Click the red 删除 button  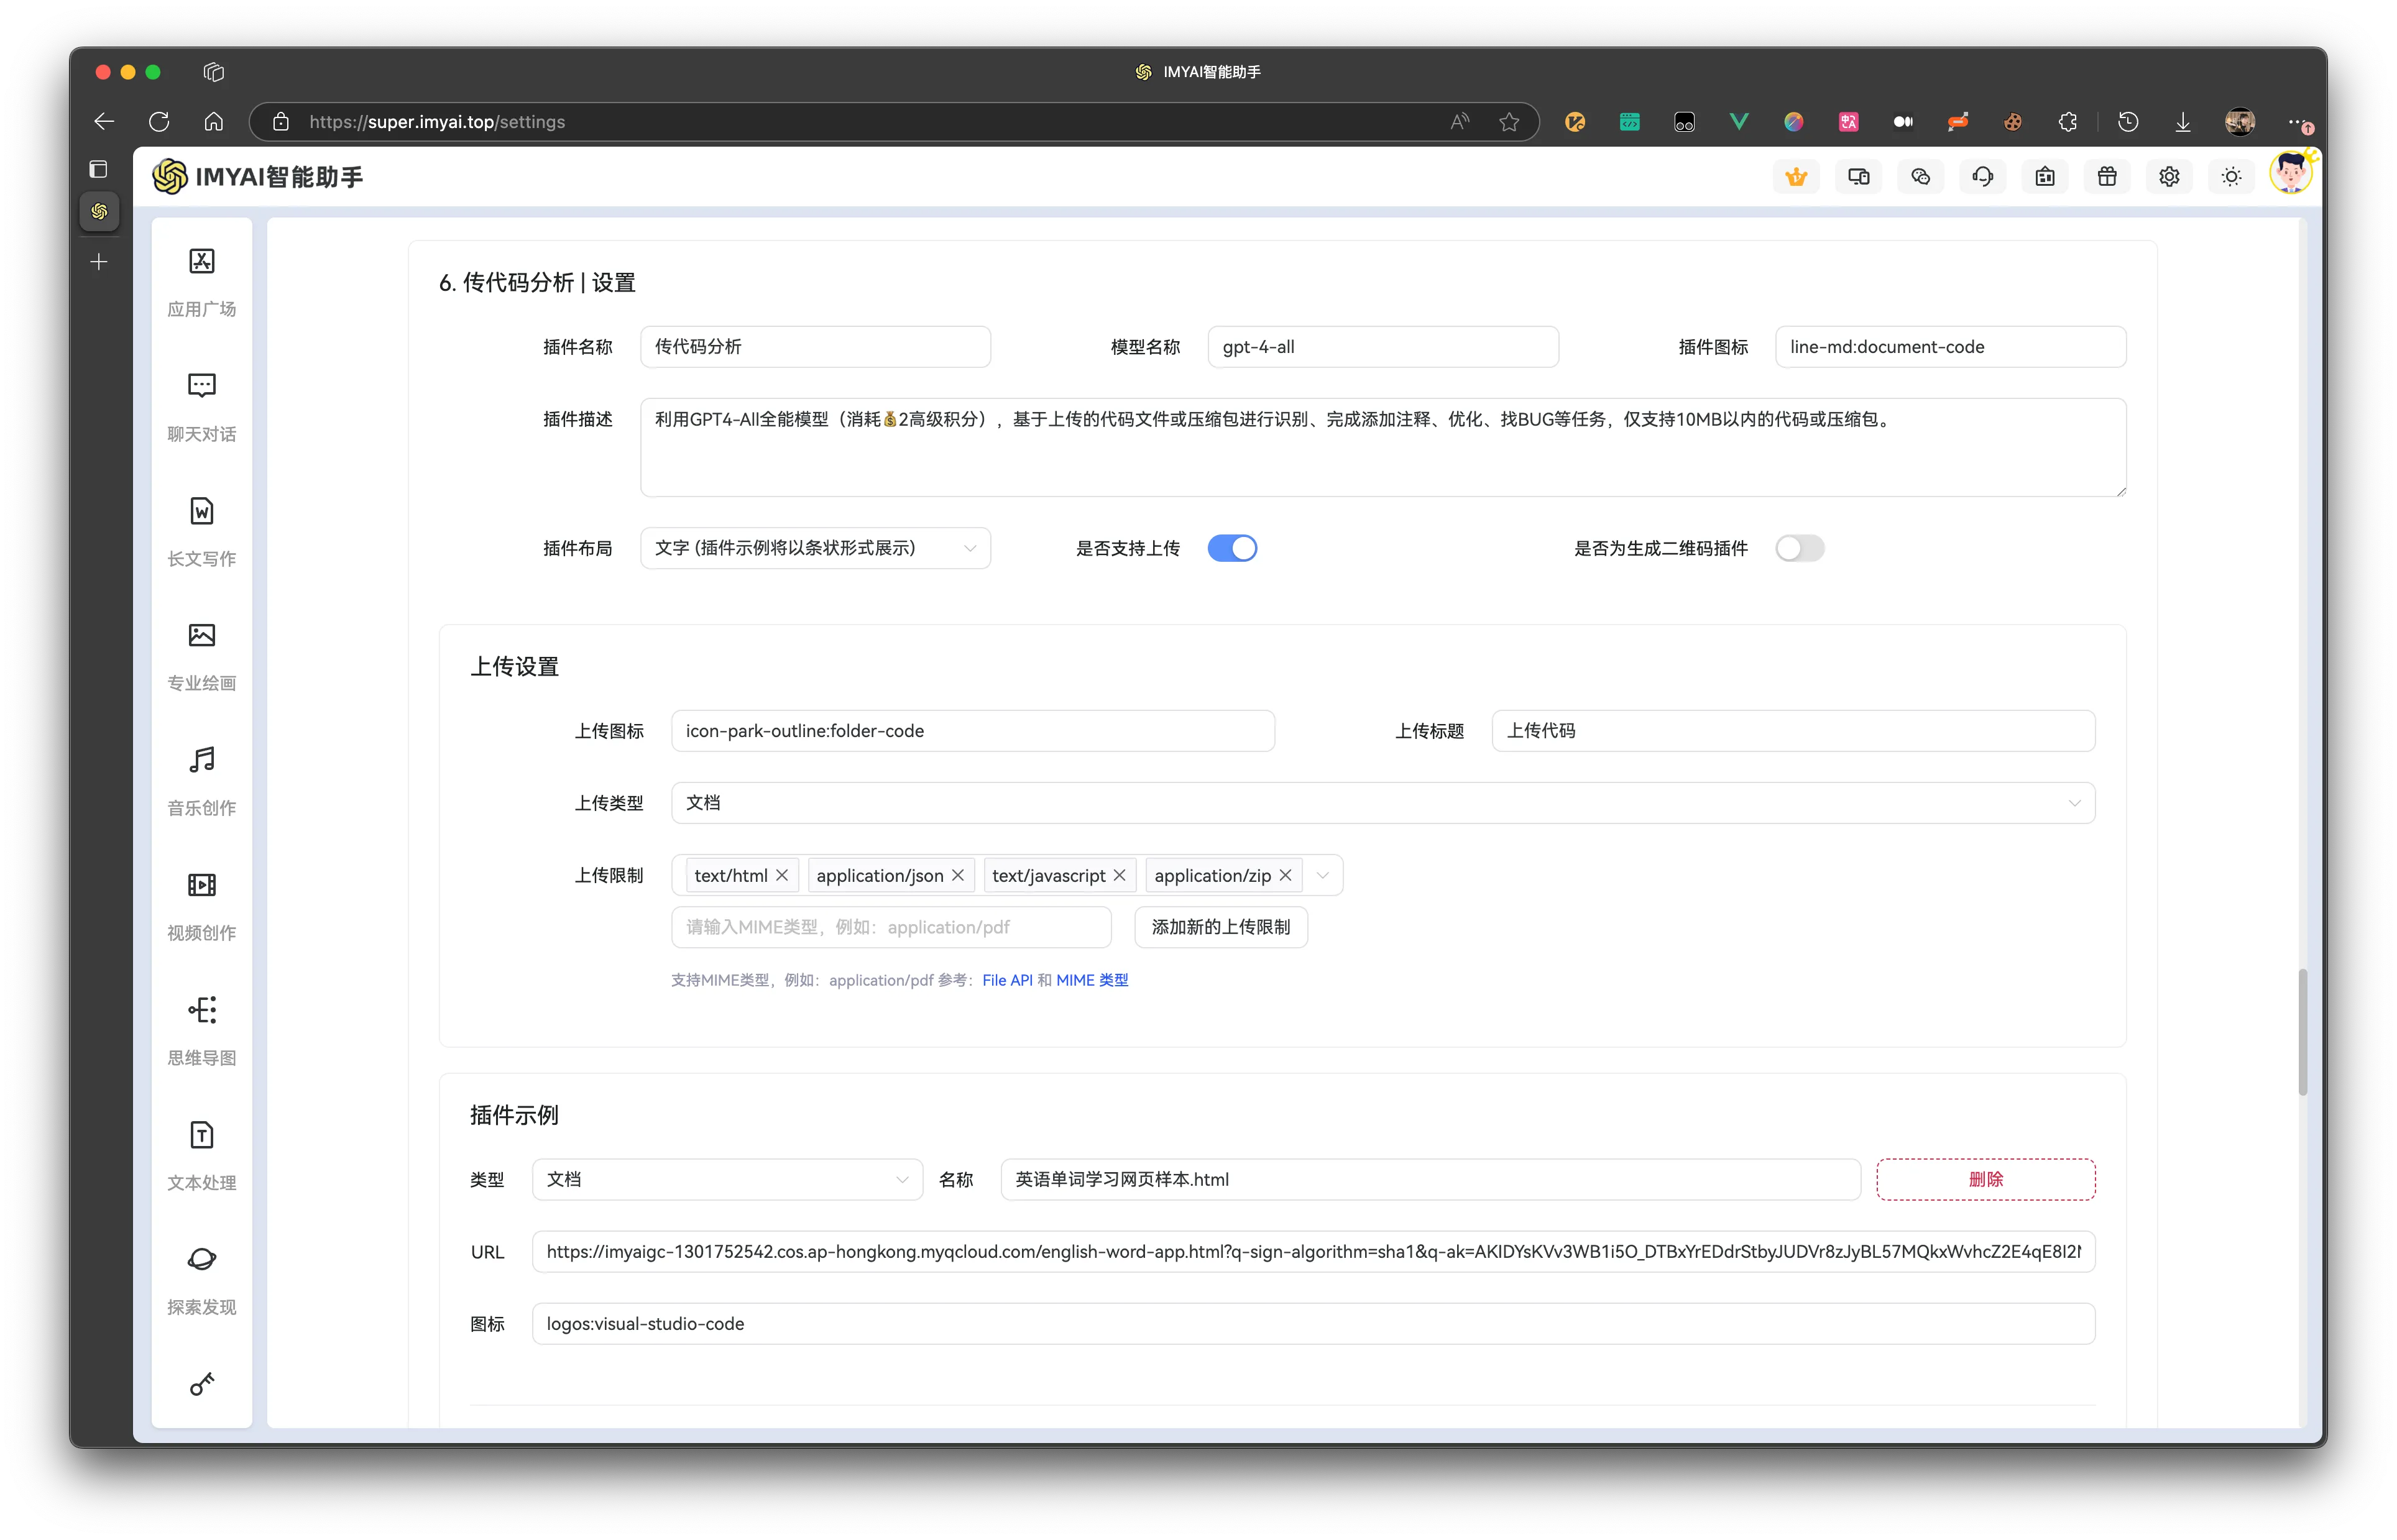pos(1985,1179)
